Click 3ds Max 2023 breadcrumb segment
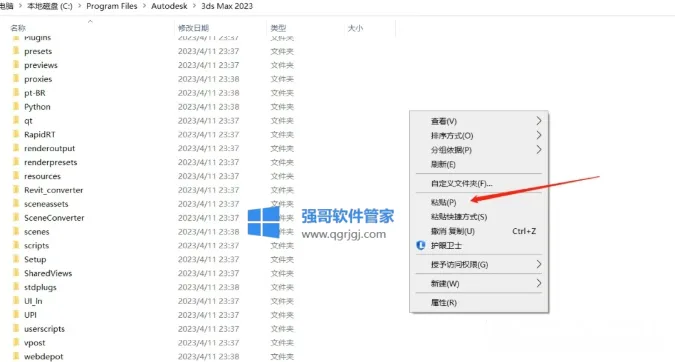675x362 pixels. pos(227,6)
